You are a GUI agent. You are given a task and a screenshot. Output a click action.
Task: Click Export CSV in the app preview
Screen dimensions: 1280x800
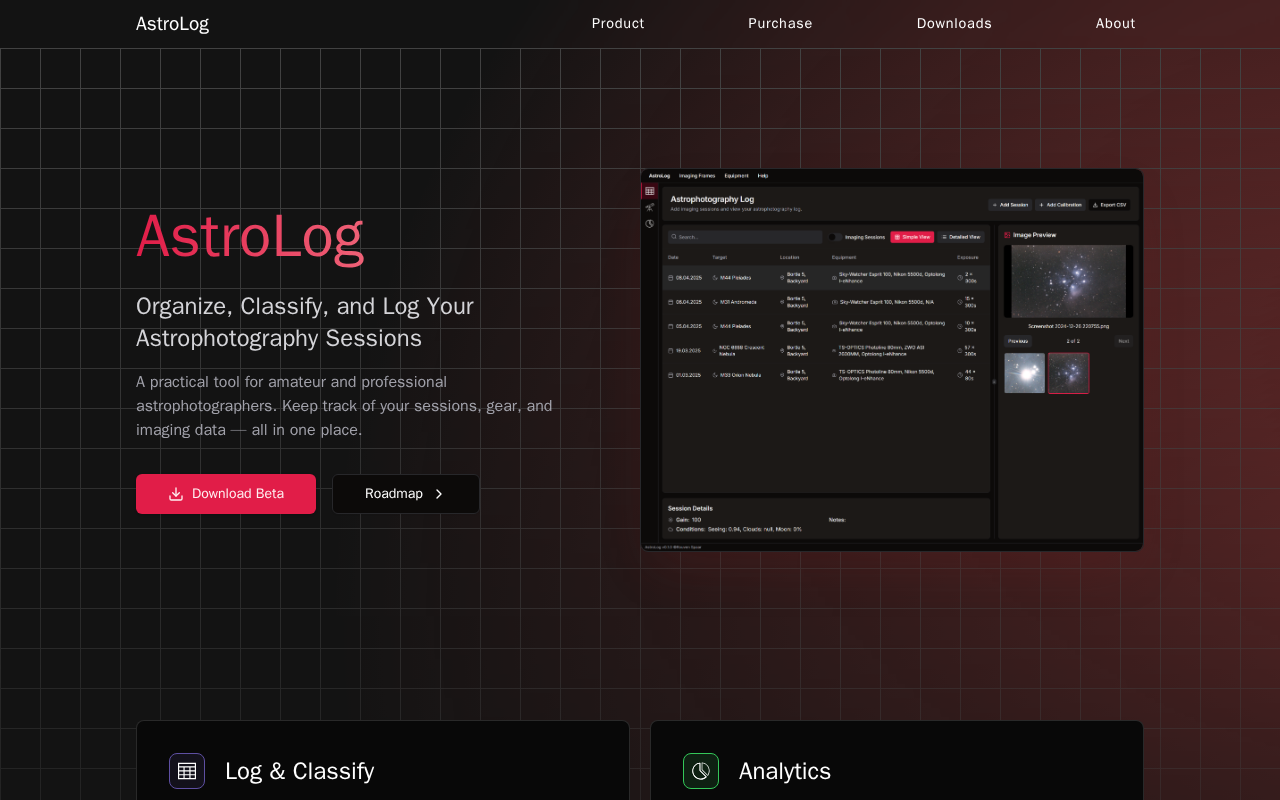coord(1110,205)
